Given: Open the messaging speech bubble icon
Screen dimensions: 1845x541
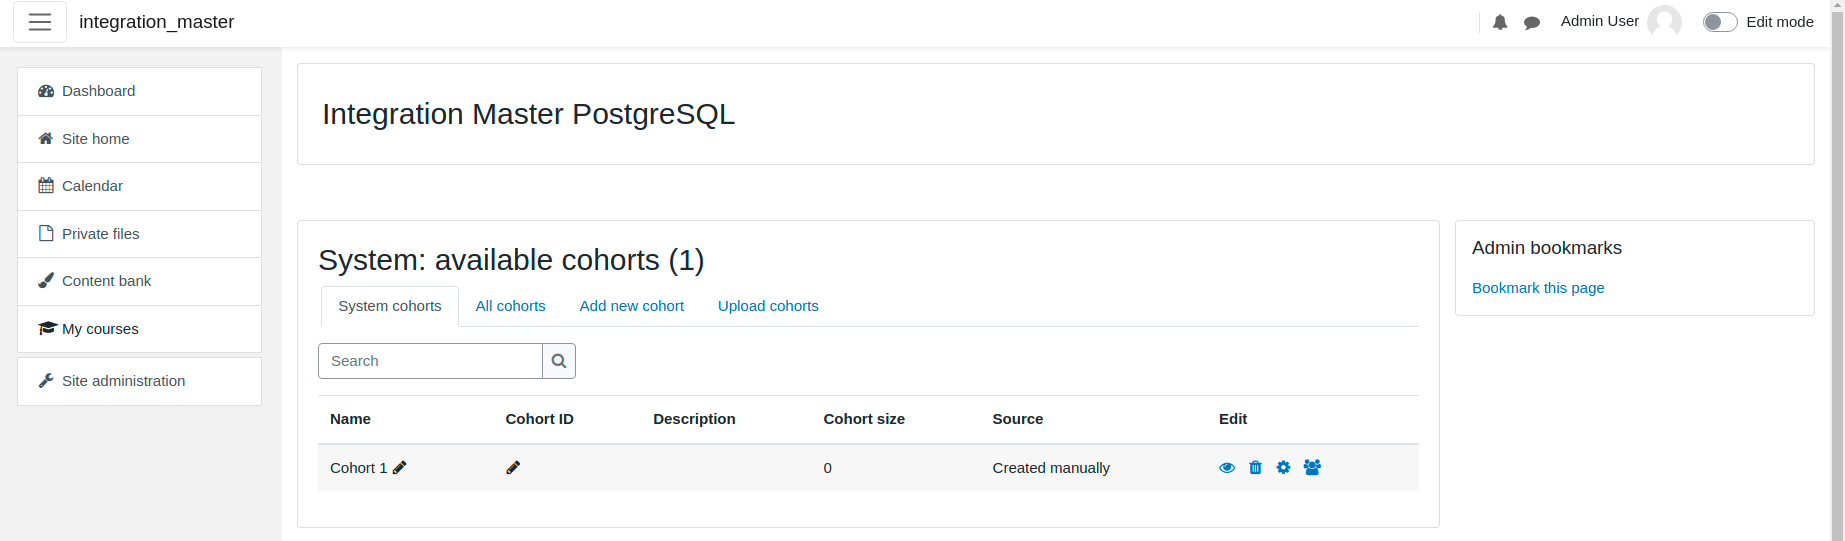Looking at the screenshot, I should (x=1532, y=22).
